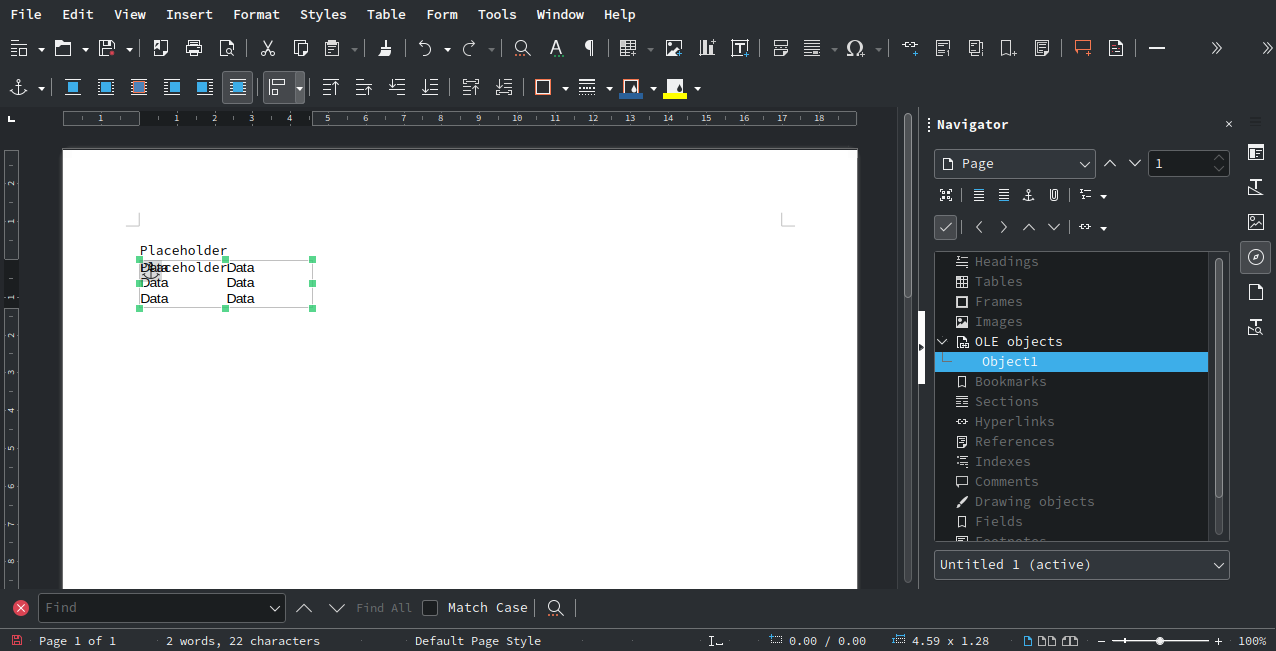
Task: Open the Save dropdown arrow
Action: 129,48
